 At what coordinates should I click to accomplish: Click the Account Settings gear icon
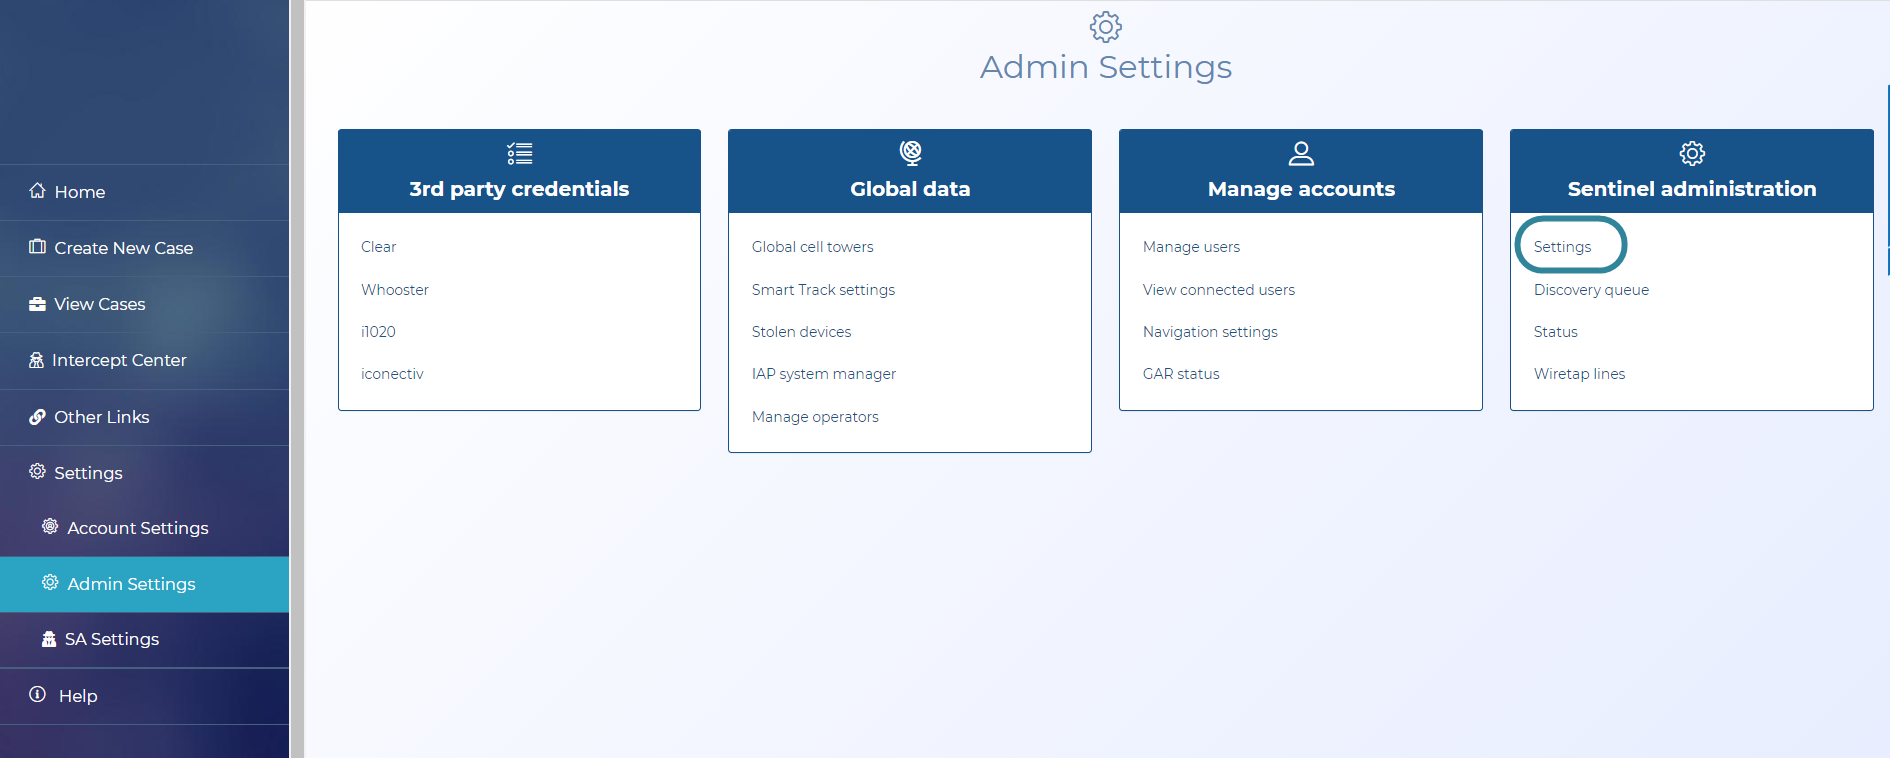pyautogui.click(x=50, y=527)
